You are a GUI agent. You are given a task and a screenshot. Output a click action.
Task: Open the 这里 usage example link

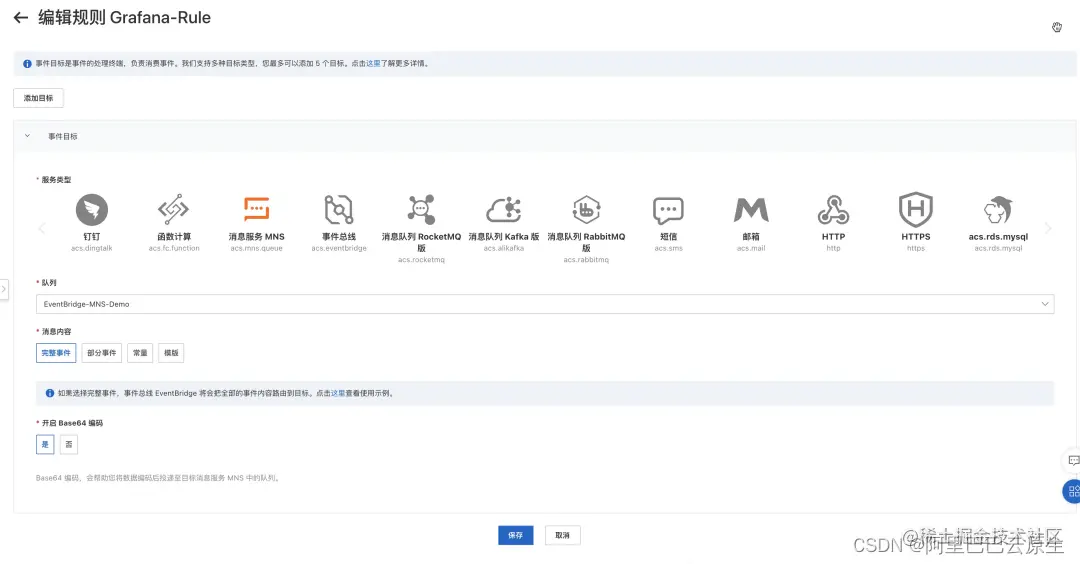[x=338, y=393]
